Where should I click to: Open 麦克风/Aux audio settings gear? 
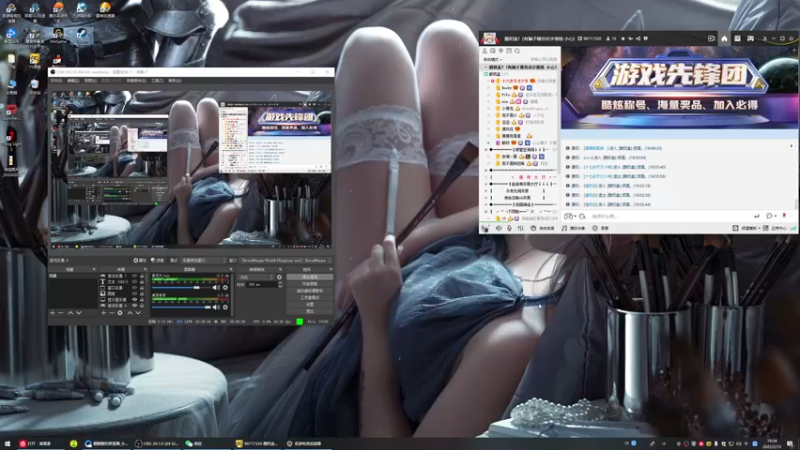(225, 288)
